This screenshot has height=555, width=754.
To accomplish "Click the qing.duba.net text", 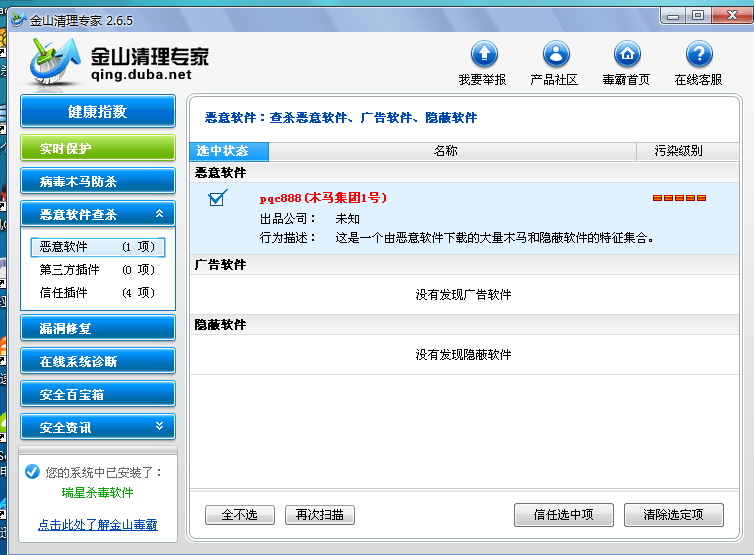I will click(141, 75).
